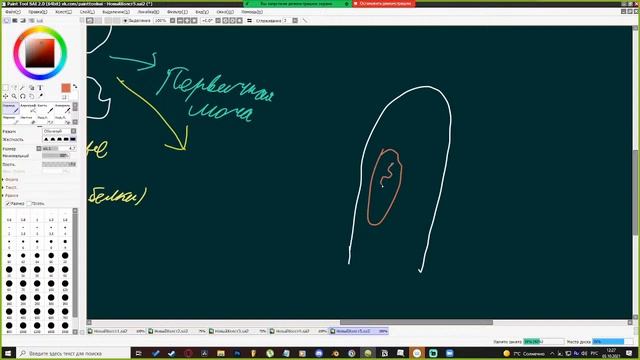Click the orange foreground color swatch
Viewport: 640px width, 360px height.
pos(66,88)
